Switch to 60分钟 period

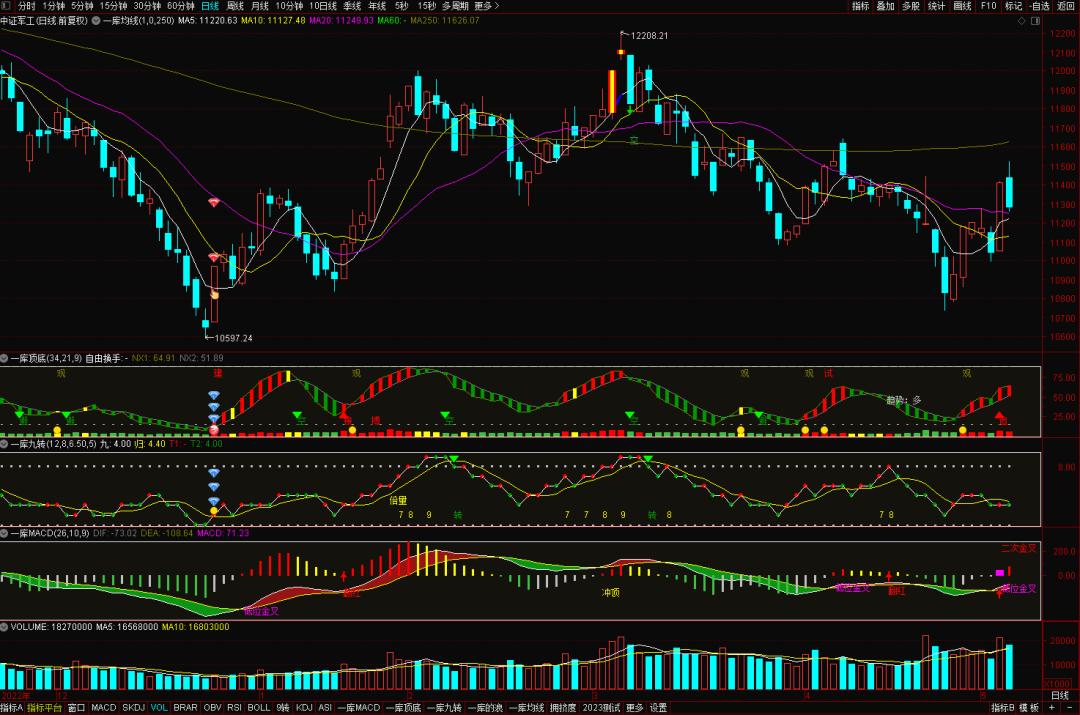point(180,6)
